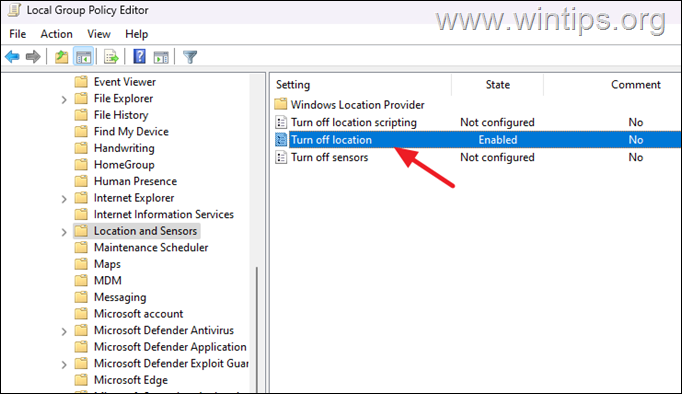Toggle the Show/Hide Console Tree icon
Screen dimensions: 682x394
tap(84, 57)
